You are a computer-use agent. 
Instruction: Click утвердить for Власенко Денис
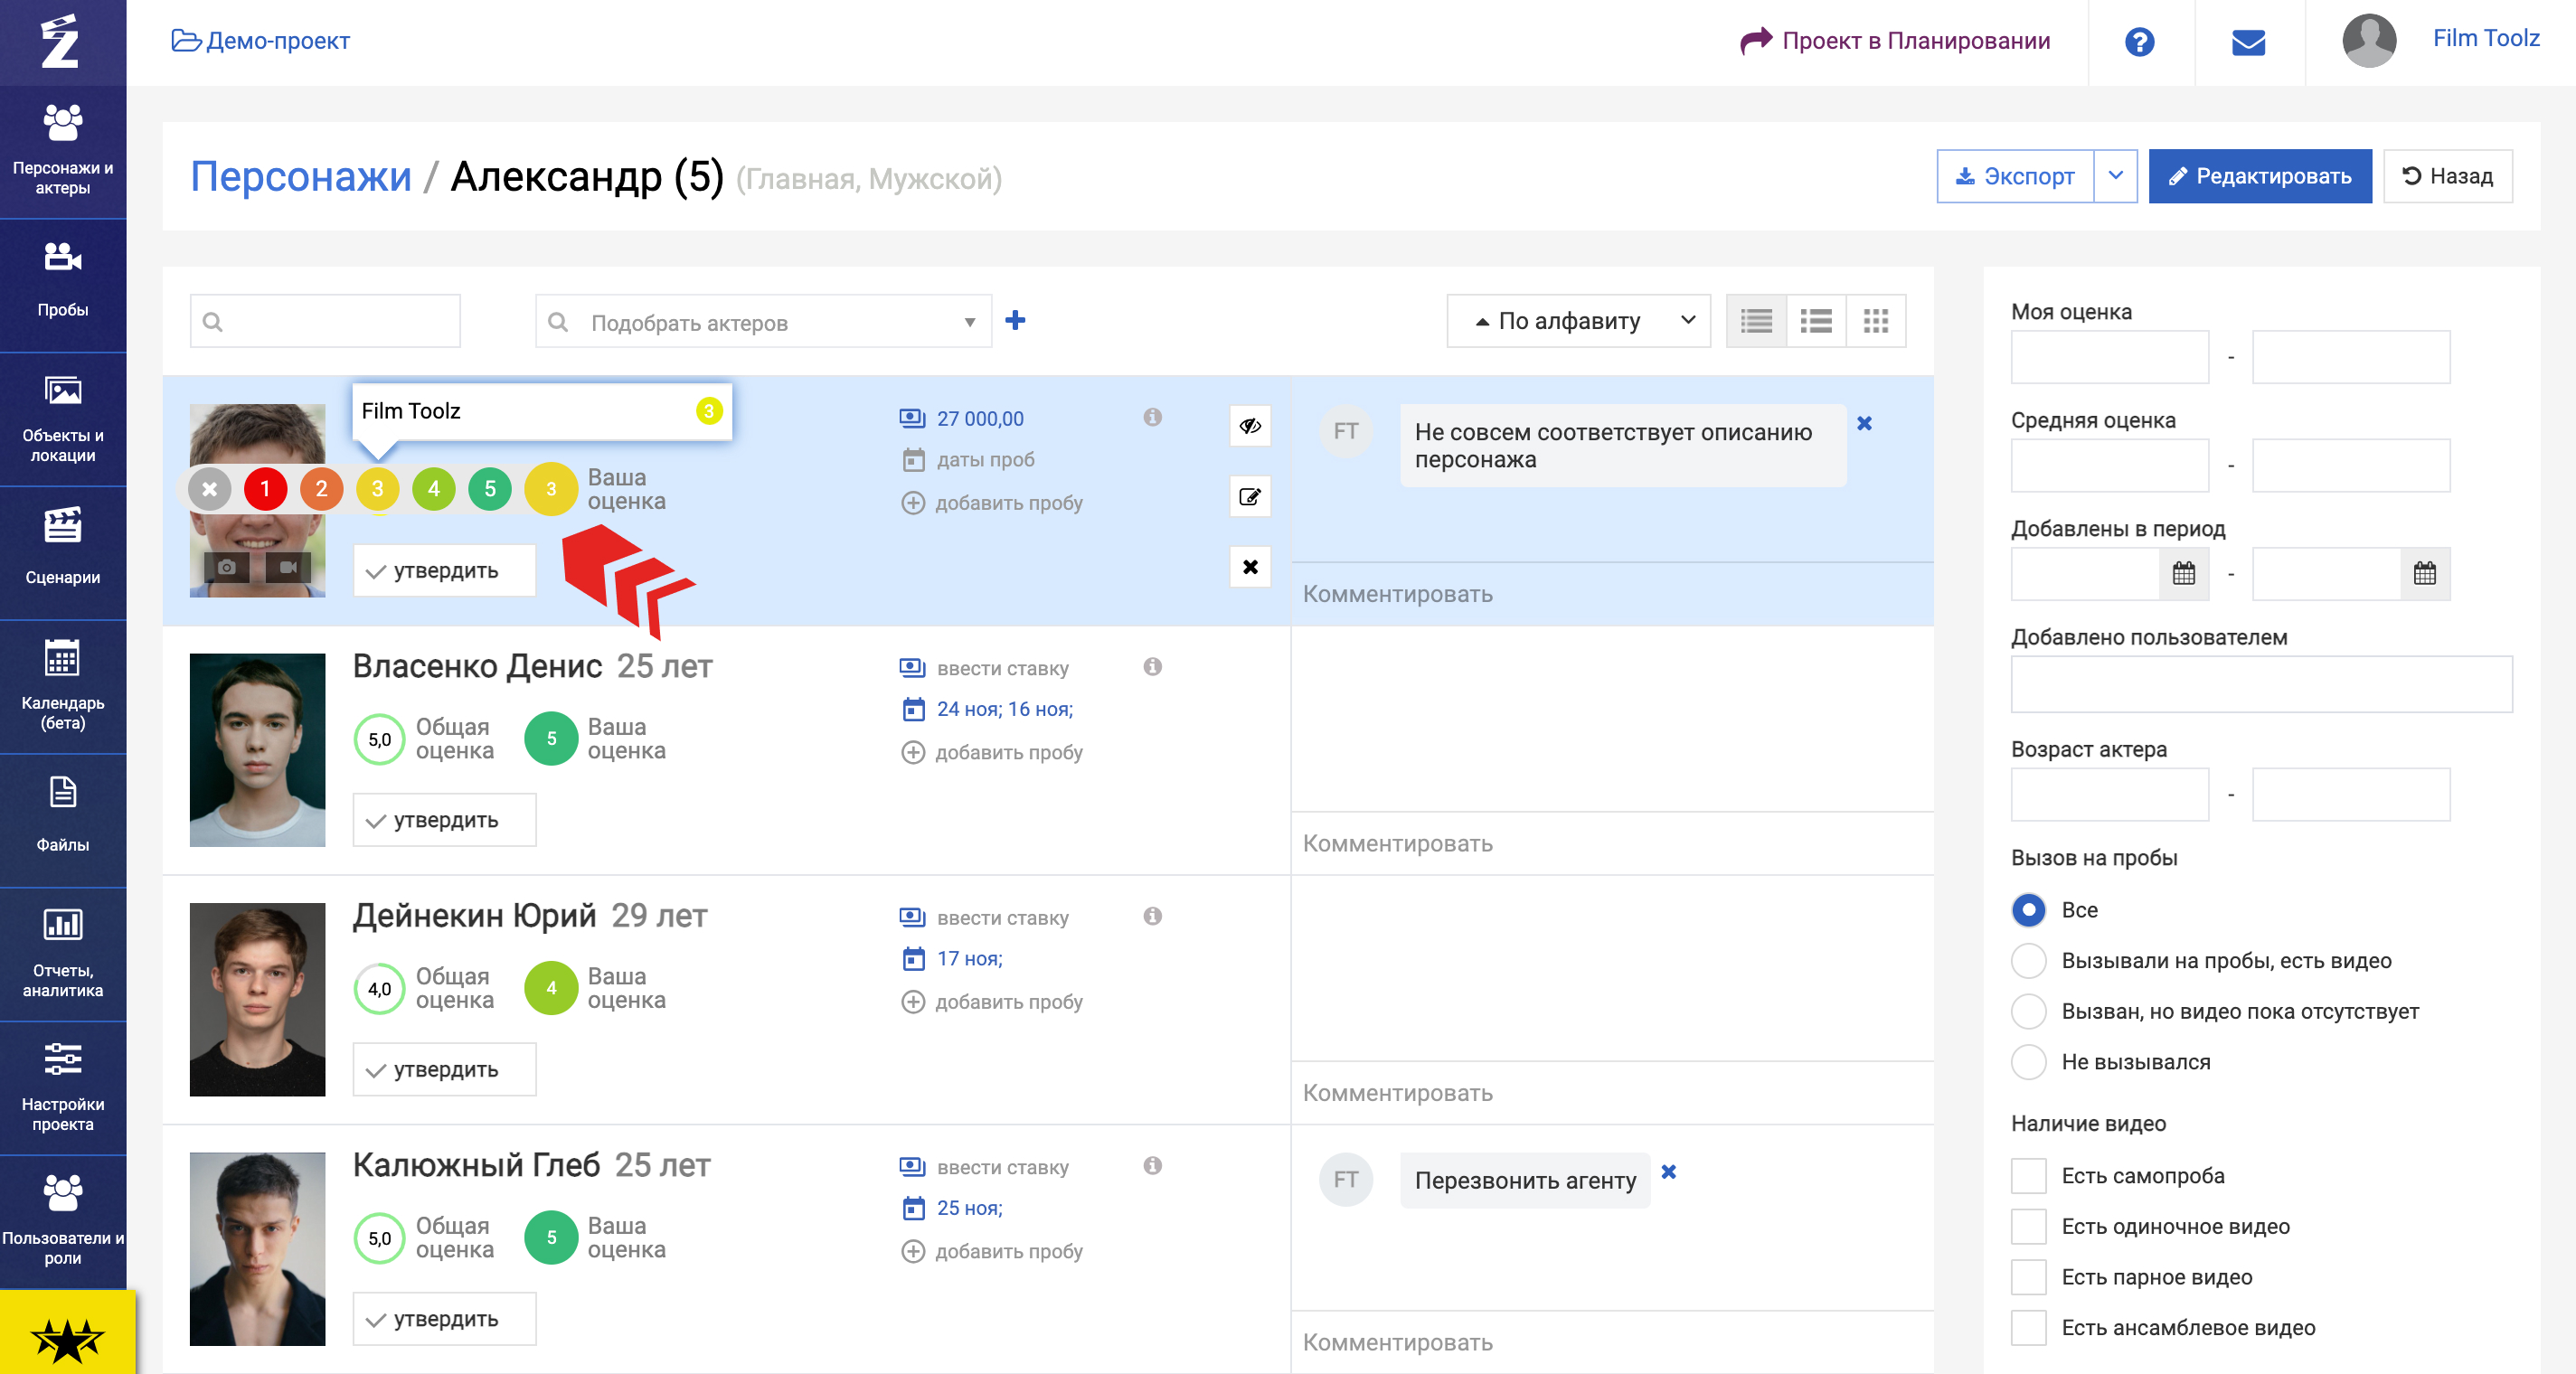point(445,820)
